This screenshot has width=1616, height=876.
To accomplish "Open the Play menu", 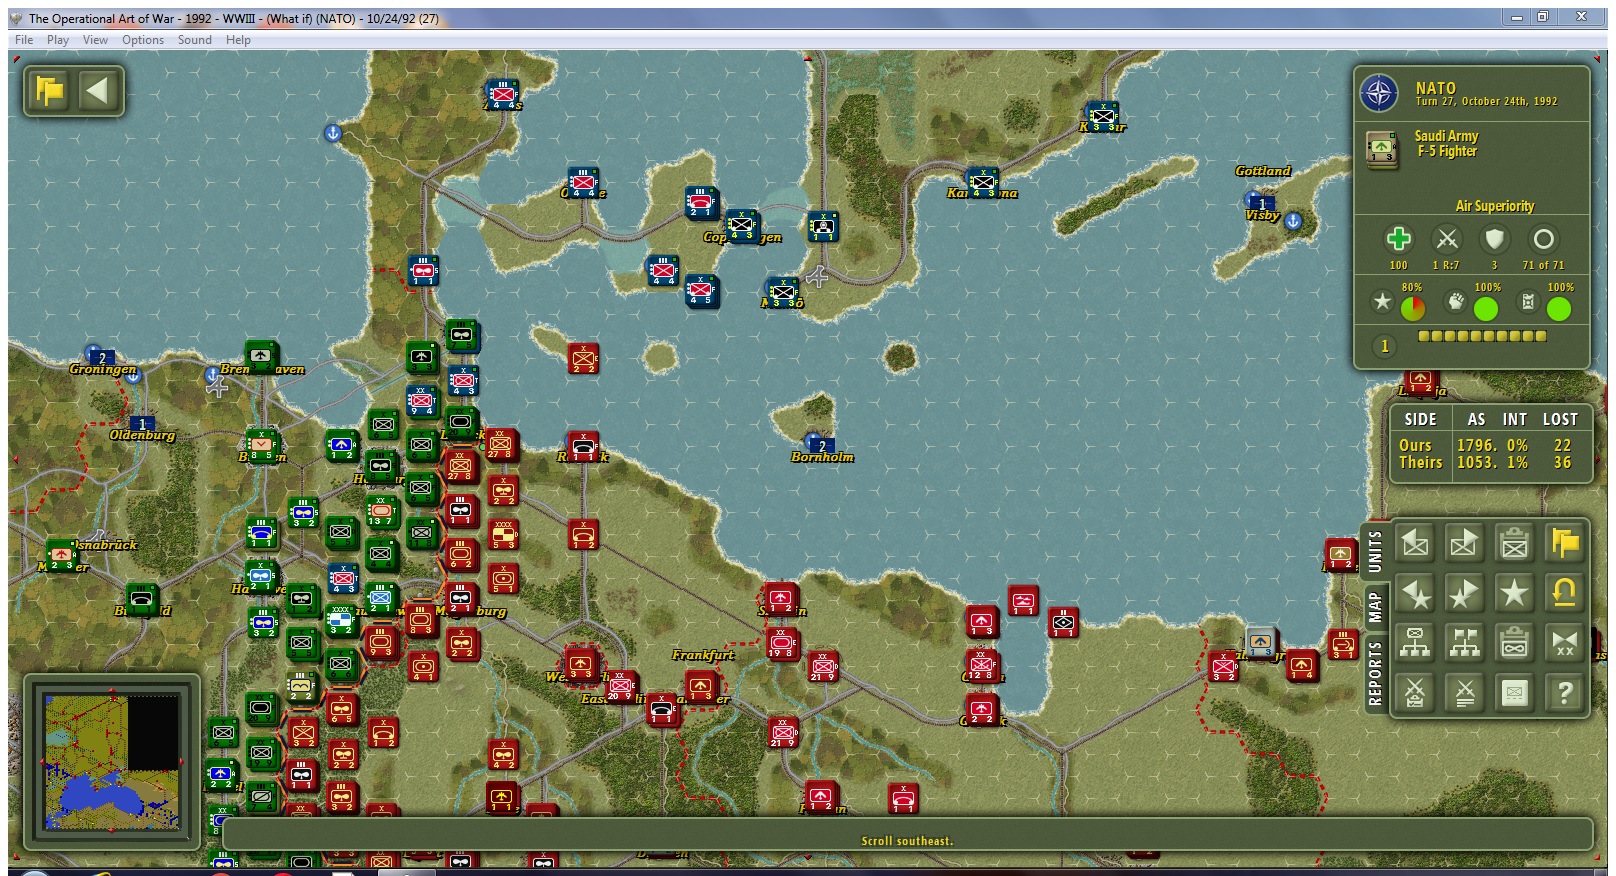I will 58,40.
